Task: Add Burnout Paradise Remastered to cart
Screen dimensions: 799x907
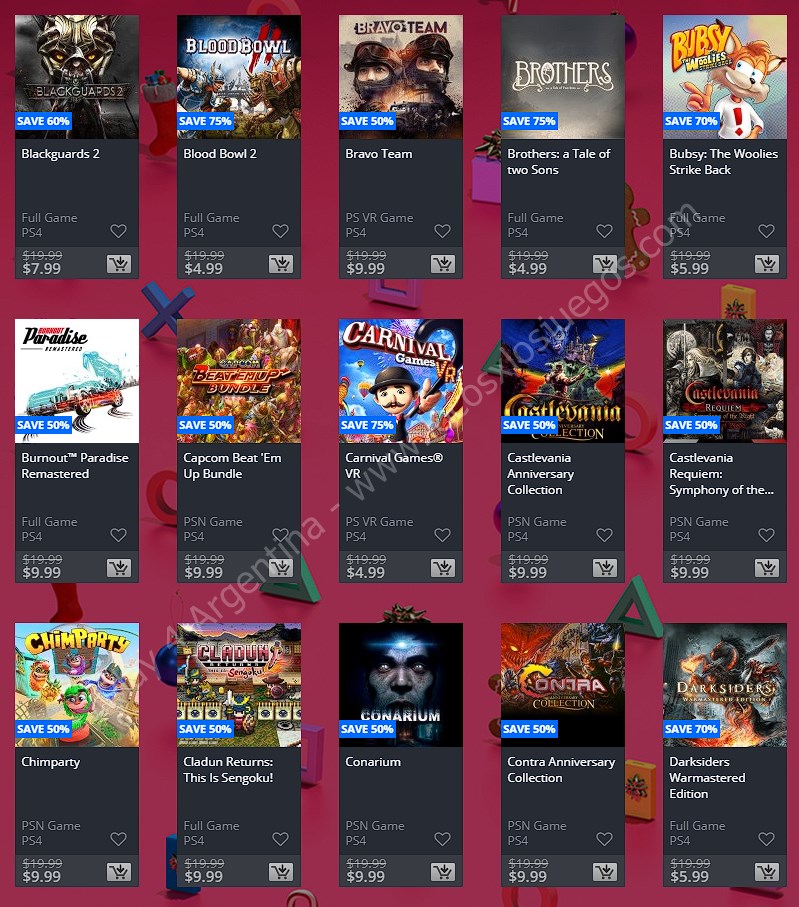Action: point(119,568)
